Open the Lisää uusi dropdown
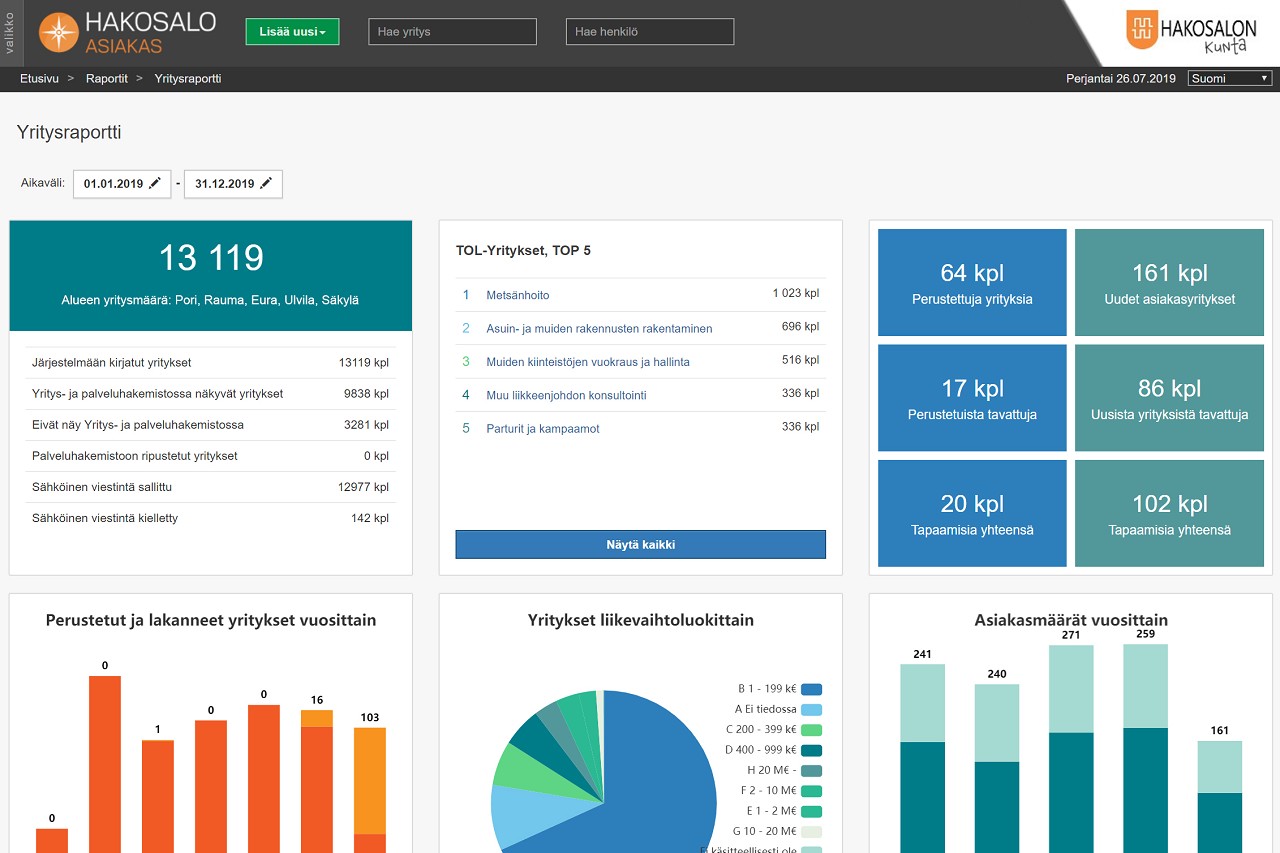This screenshot has width=1280, height=853. click(x=292, y=32)
